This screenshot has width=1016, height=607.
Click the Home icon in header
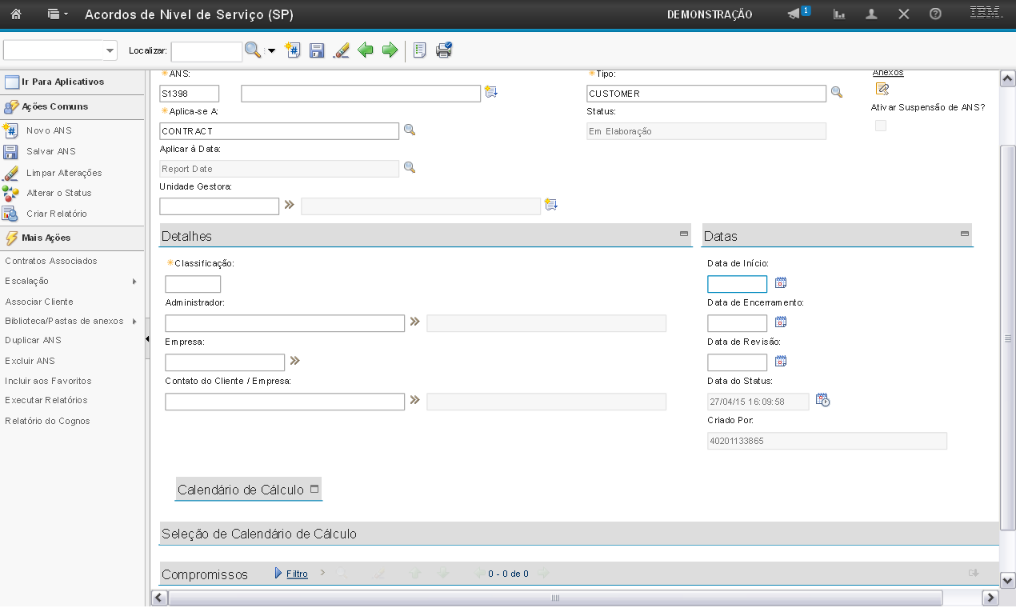tap(16, 14)
